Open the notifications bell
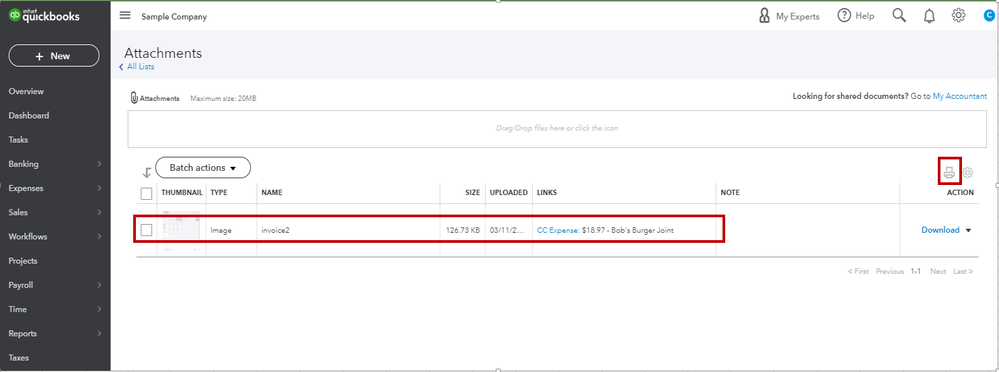This screenshot has height=372, width=999. pyautogui.click(x=929, y=17)
